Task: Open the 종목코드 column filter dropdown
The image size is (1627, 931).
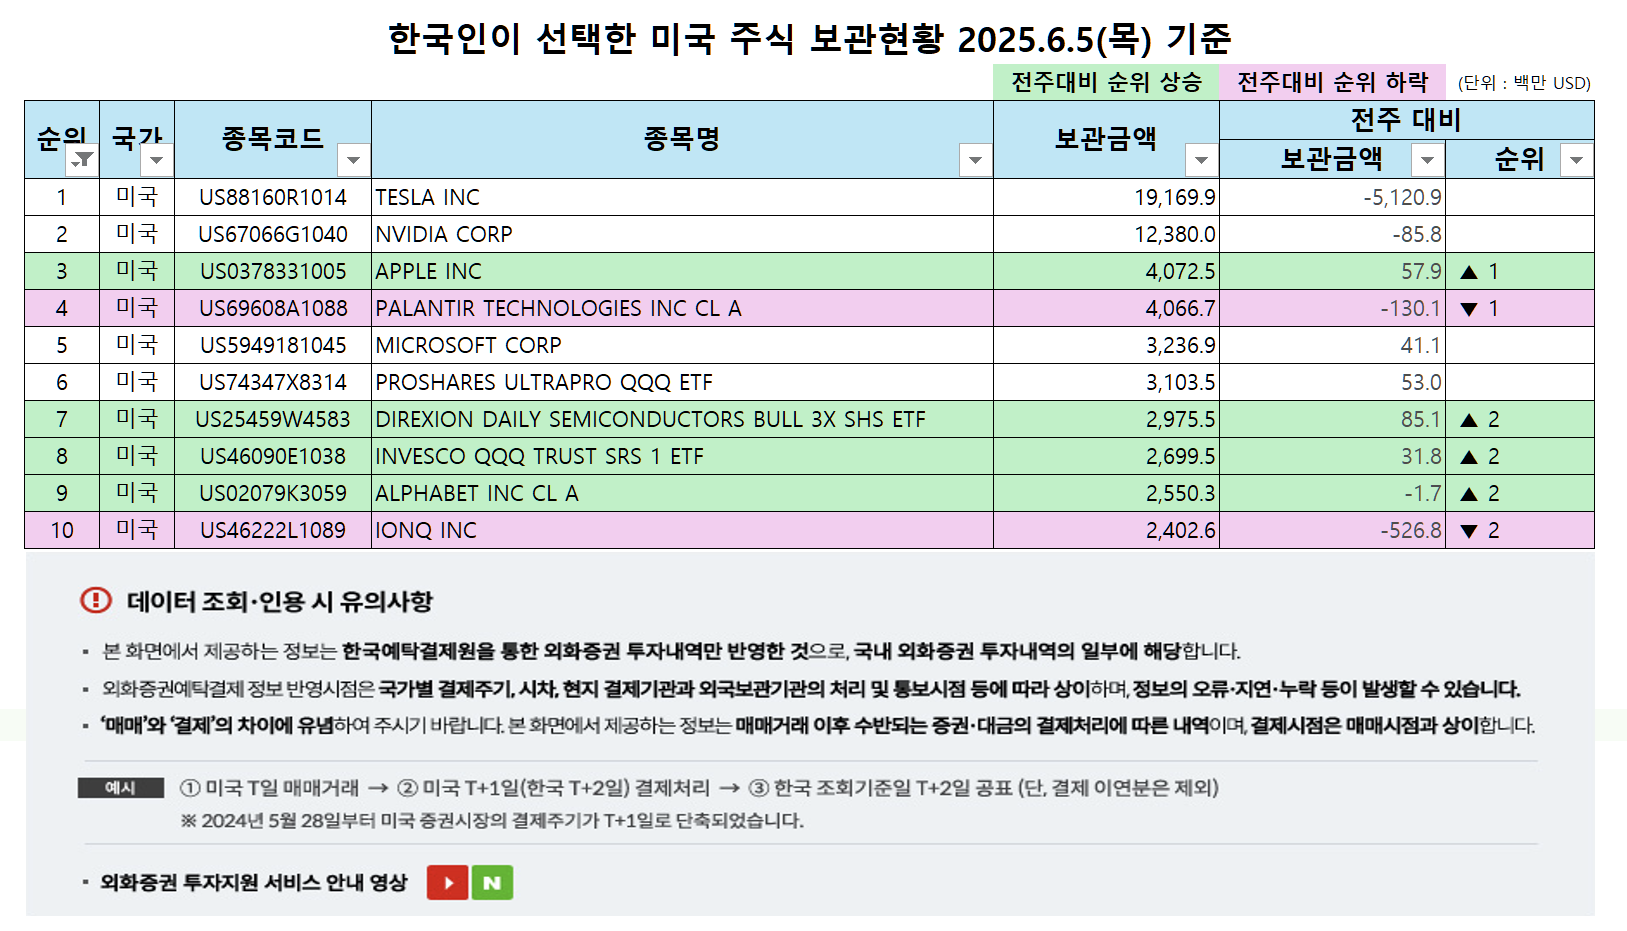Action: [x=354, y=160]
